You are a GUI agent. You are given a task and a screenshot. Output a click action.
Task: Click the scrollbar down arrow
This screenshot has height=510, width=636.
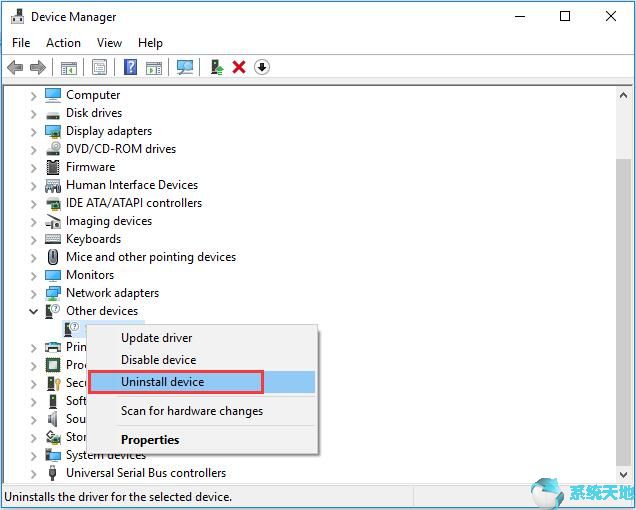click(x=623, y=474)
